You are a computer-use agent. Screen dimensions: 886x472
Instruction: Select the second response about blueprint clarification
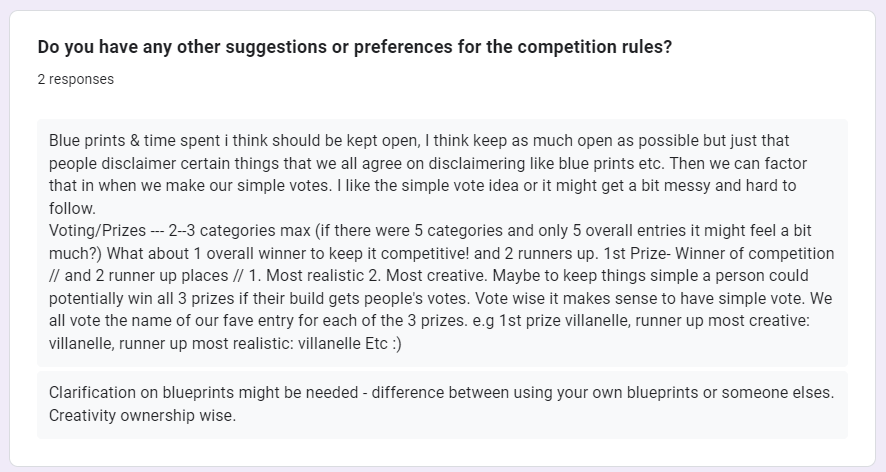click(x=442, y=405)
